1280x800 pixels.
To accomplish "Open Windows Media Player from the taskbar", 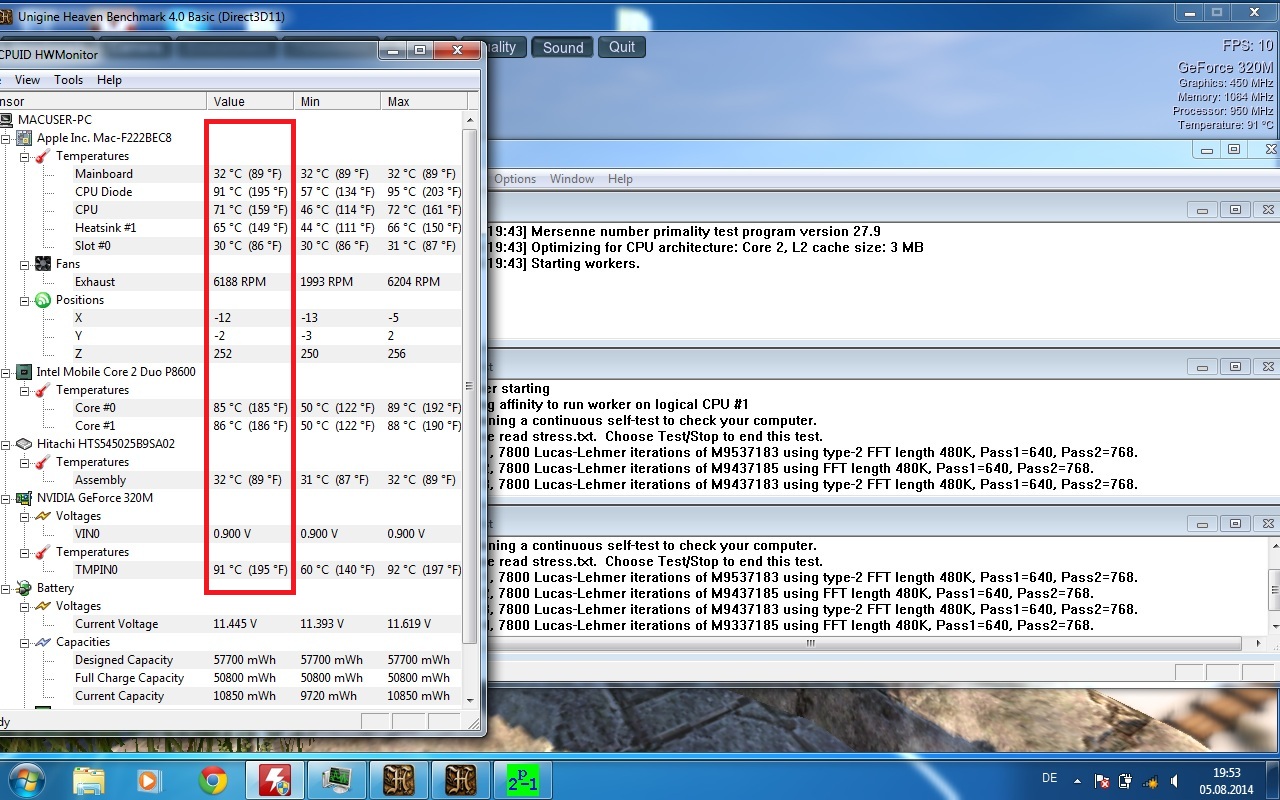I will [150, 780].
